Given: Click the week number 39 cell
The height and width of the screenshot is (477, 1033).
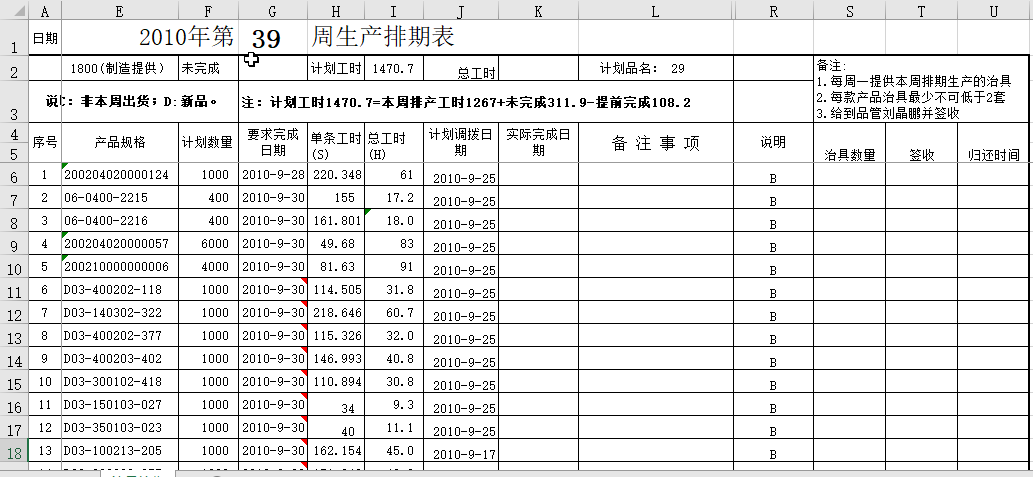Looking at the screenshot, I should point(266,39).
